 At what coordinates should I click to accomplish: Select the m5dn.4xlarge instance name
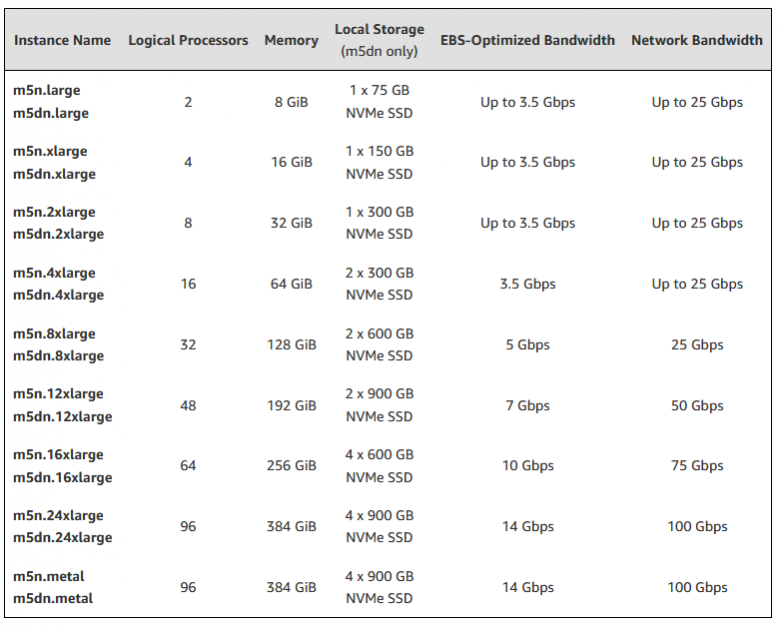click(x=58, y=295)
